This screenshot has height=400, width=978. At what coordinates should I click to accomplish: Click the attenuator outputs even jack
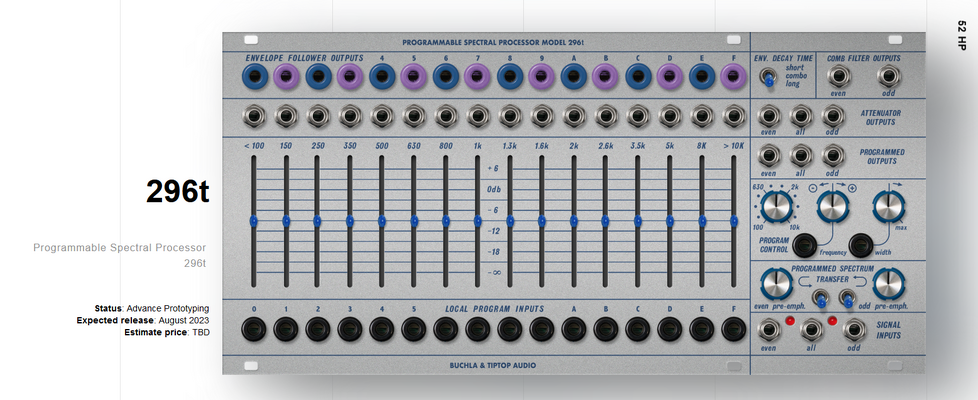(769, 116)
